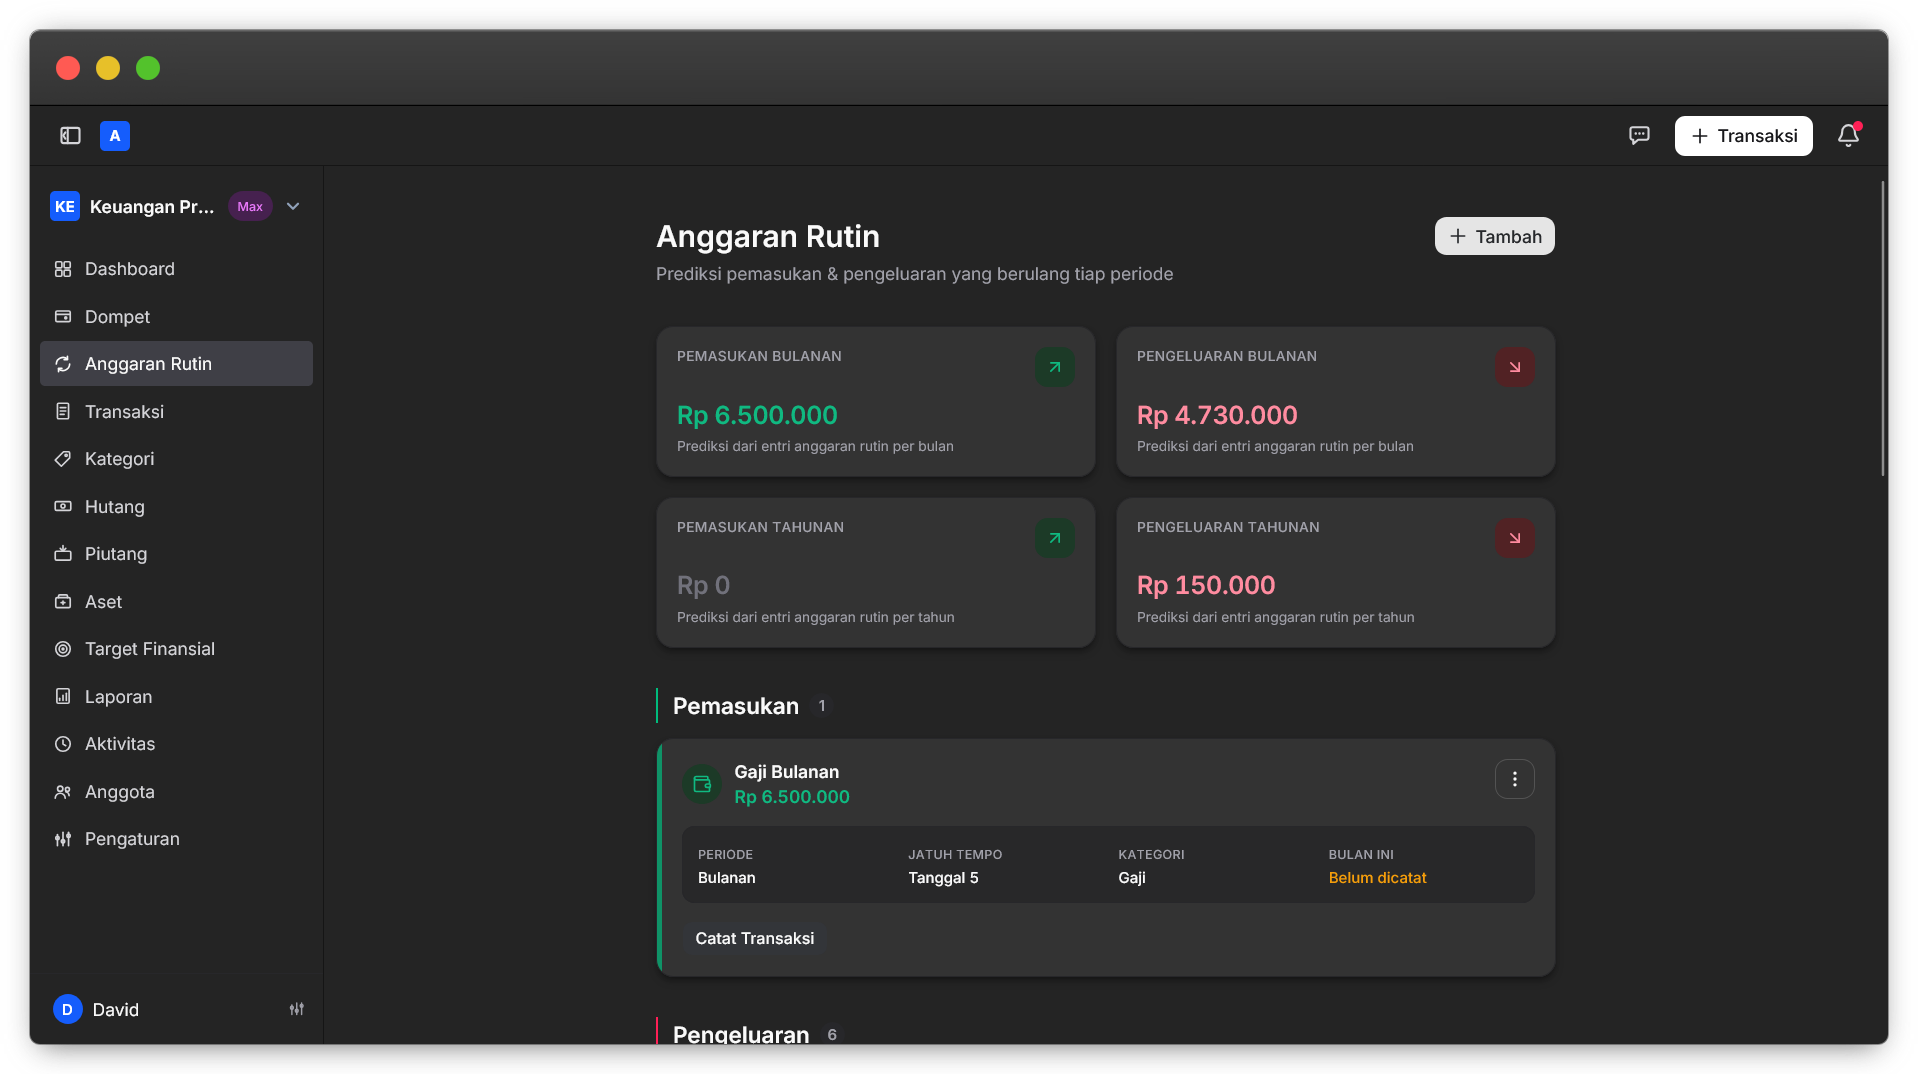Click the blue A app logo
Image resolution: width=1918 pixels, height=1074 pixels.
[x=115, y=136]
